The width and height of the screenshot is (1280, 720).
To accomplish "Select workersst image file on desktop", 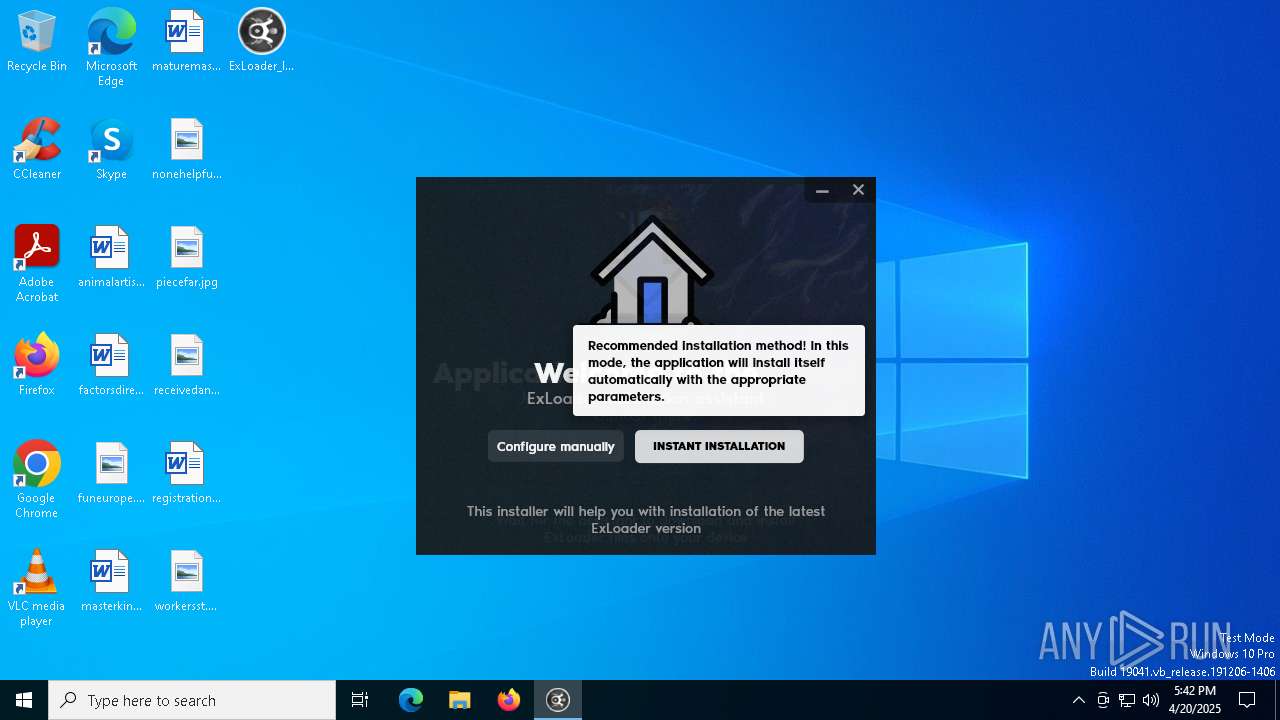I will click(x=186, y=582).
